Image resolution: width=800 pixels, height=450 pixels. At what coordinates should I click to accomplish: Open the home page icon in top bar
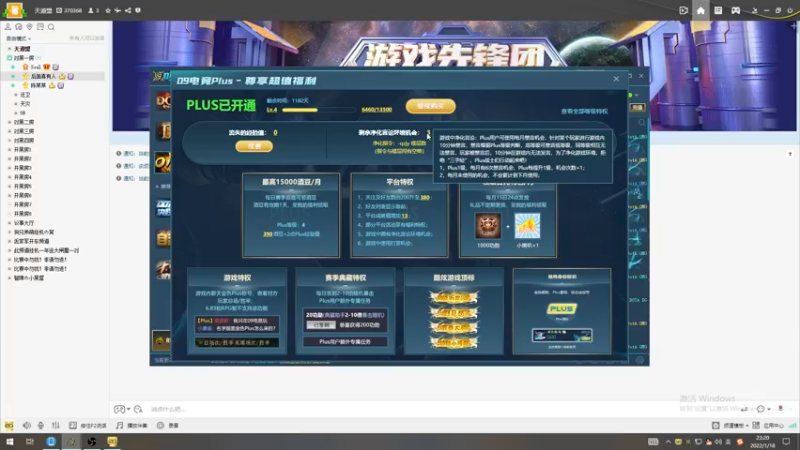click(x=701, y=10)
